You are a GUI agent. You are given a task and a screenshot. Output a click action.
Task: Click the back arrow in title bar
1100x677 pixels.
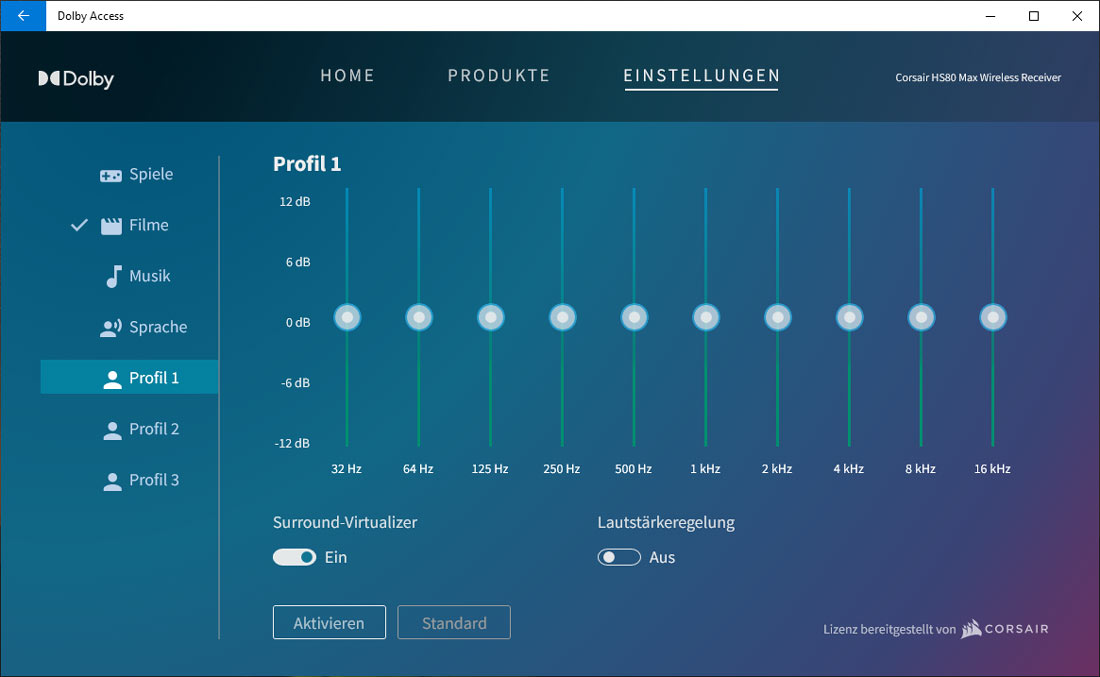coord(23,16)
